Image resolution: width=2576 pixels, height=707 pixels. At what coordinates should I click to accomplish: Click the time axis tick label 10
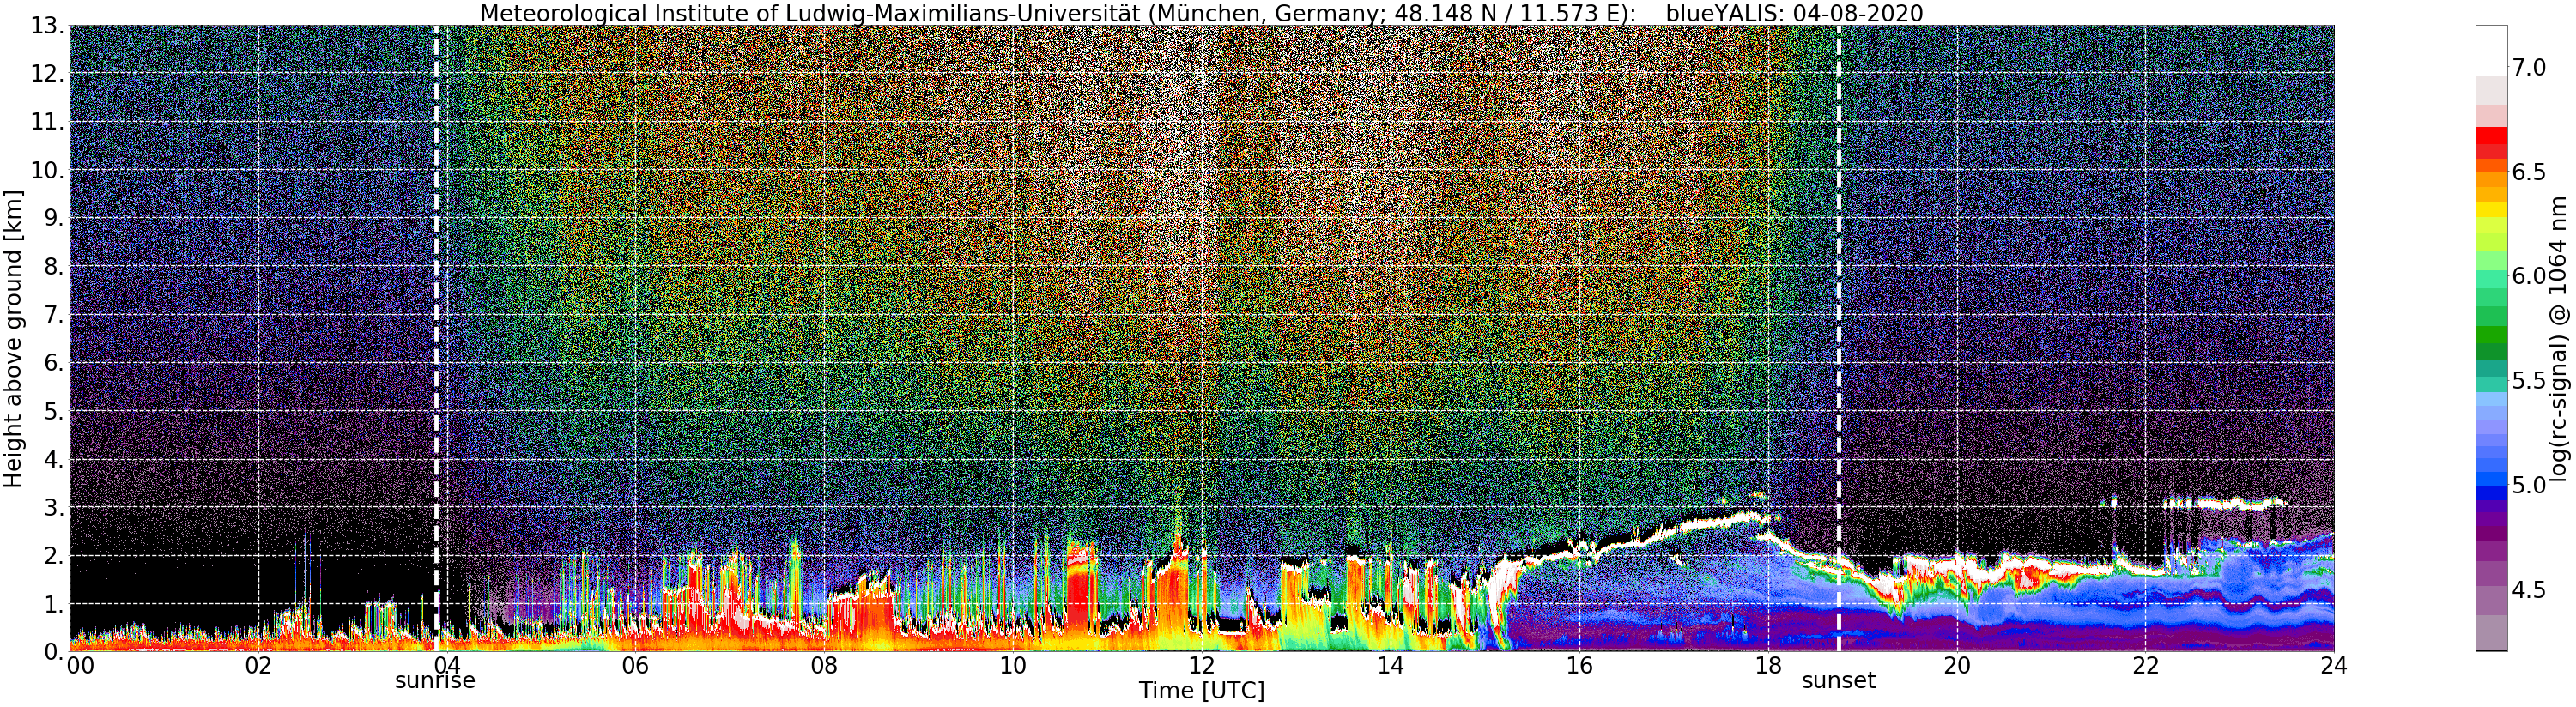[x=1013, y=666]
